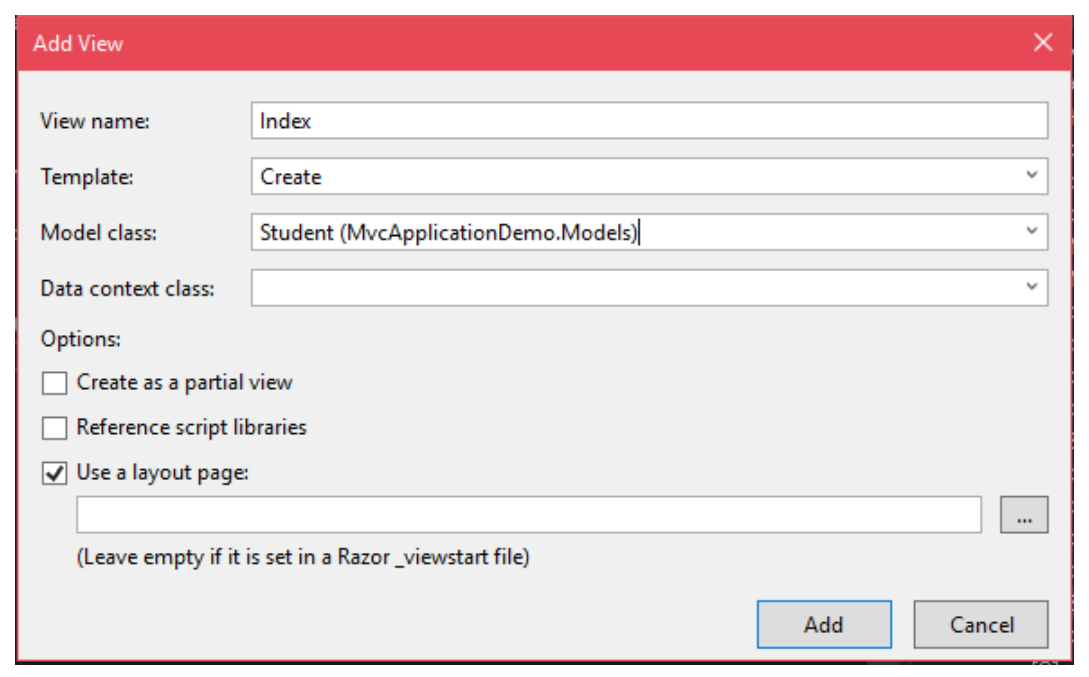Click the Add View title bar
The image size is (1089, 677).
[500, 43]
